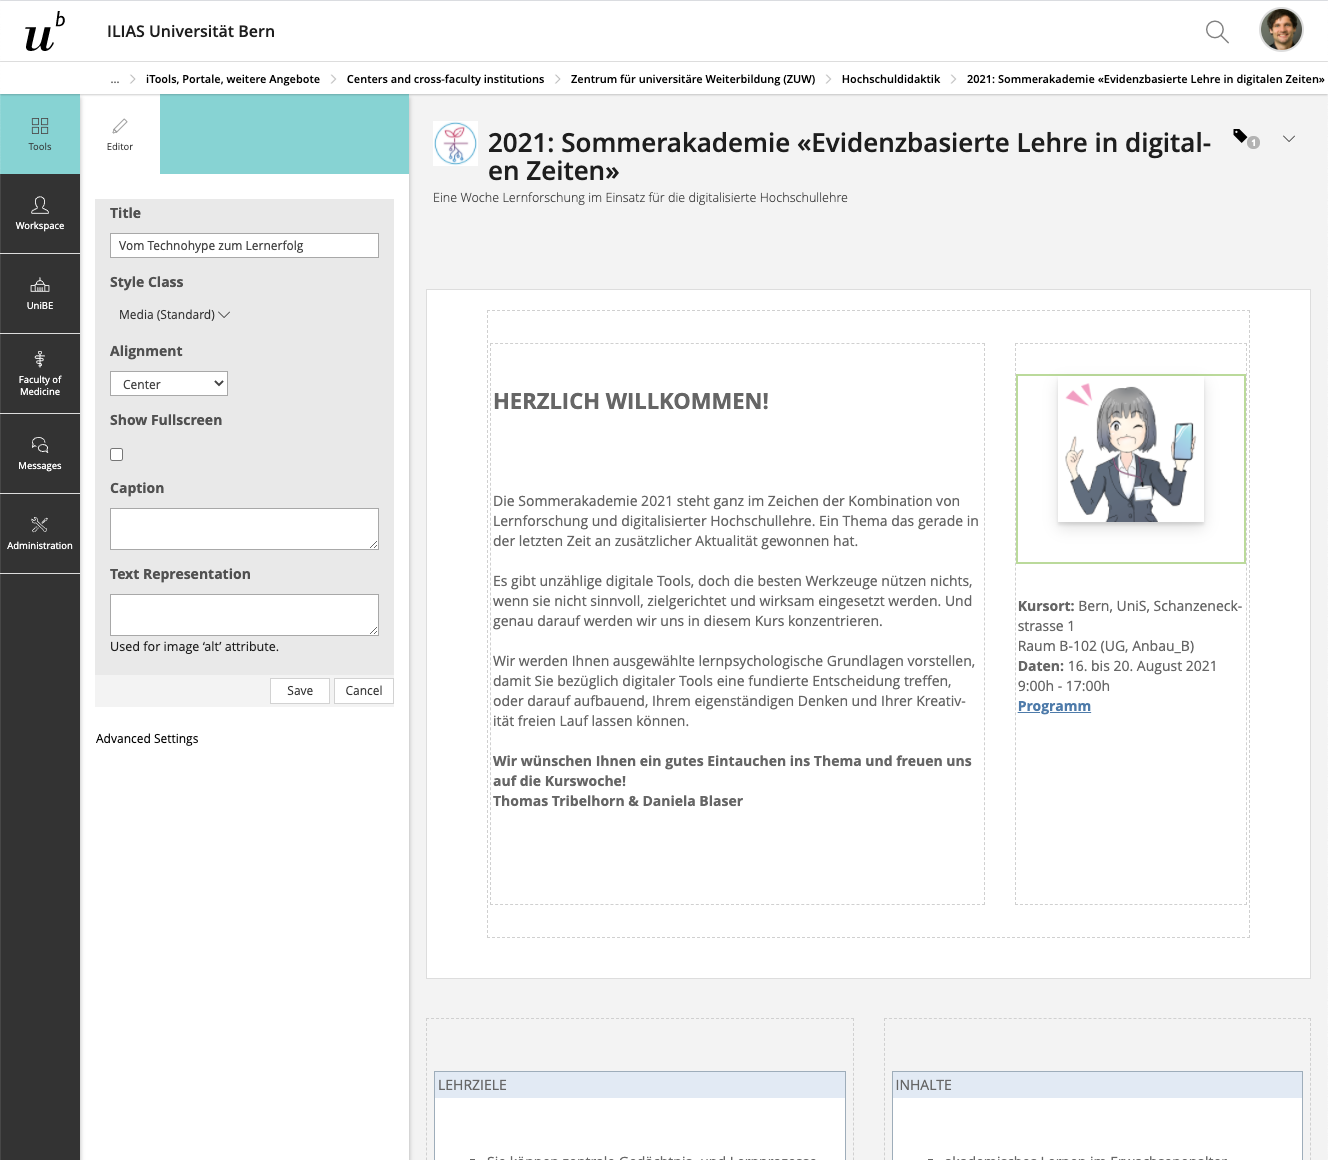Select the anime character image
Viewport: 1328px width, 1160px height.
[1130, 451]
